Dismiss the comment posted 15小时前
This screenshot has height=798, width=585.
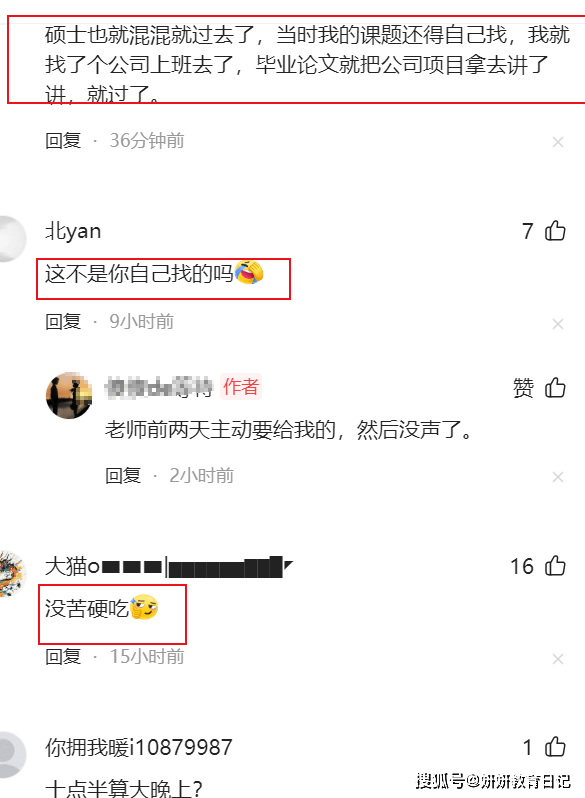558,659
